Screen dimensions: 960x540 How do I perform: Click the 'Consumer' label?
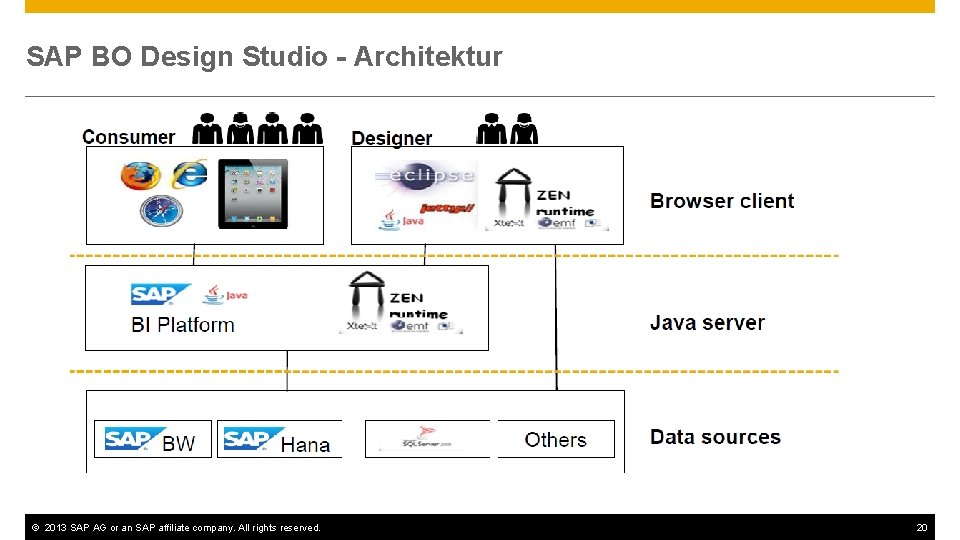[129, 137]
